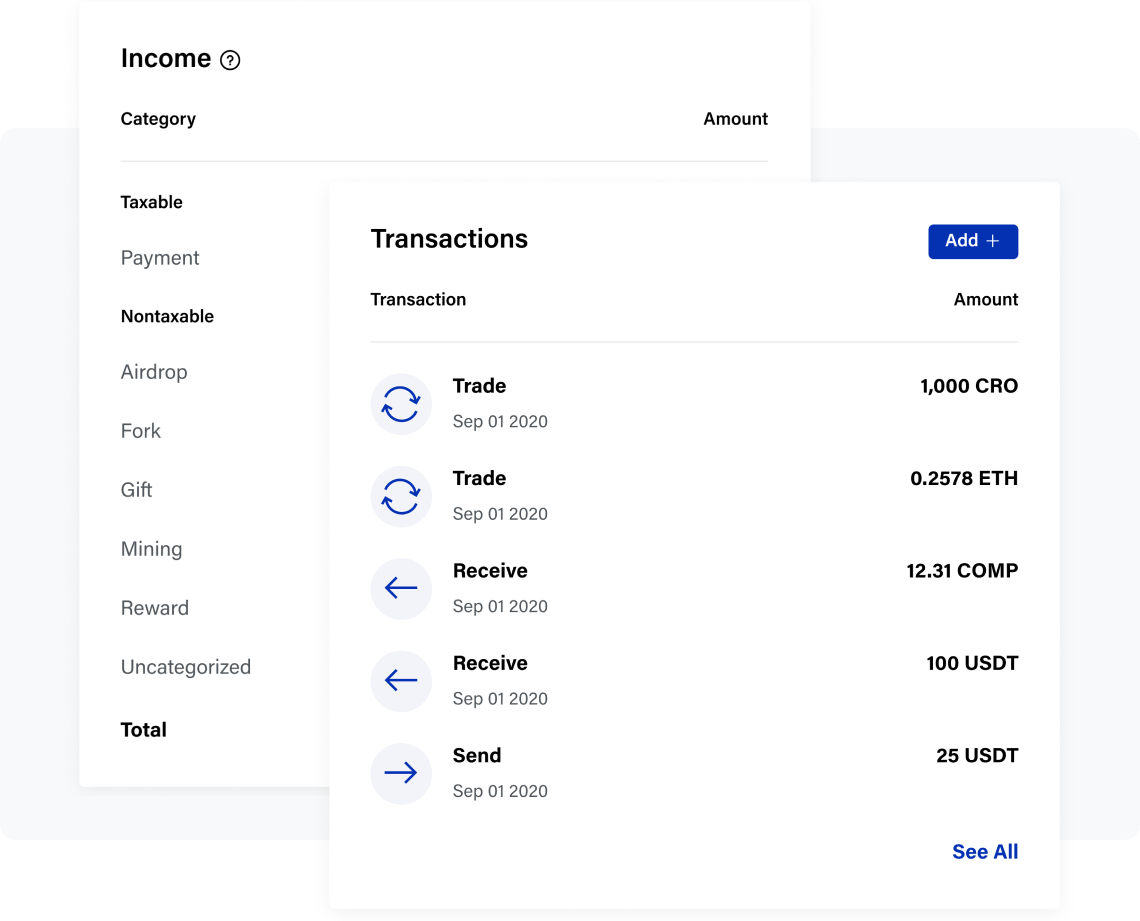Click the trade icon for 0.2578 ETH
Screen dimensions: 1140x921
[401, 496]
